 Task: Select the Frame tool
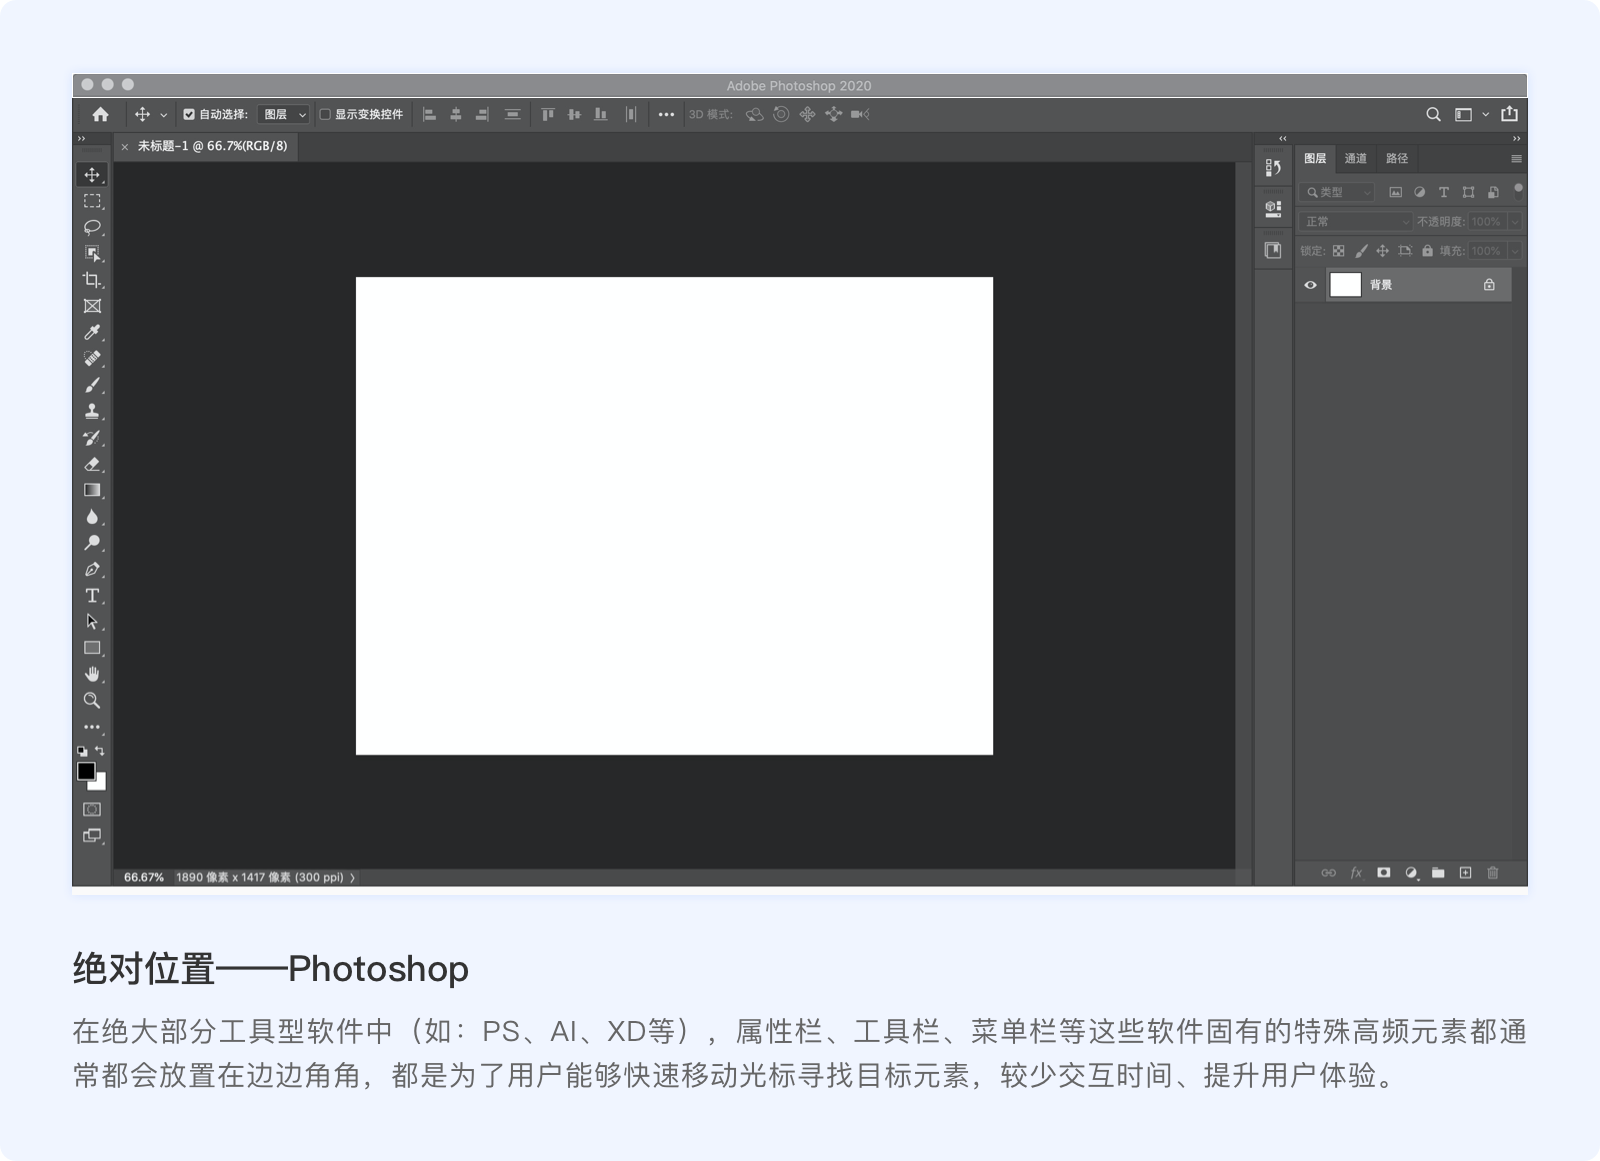pyautogui.click(x=92, y=306)
